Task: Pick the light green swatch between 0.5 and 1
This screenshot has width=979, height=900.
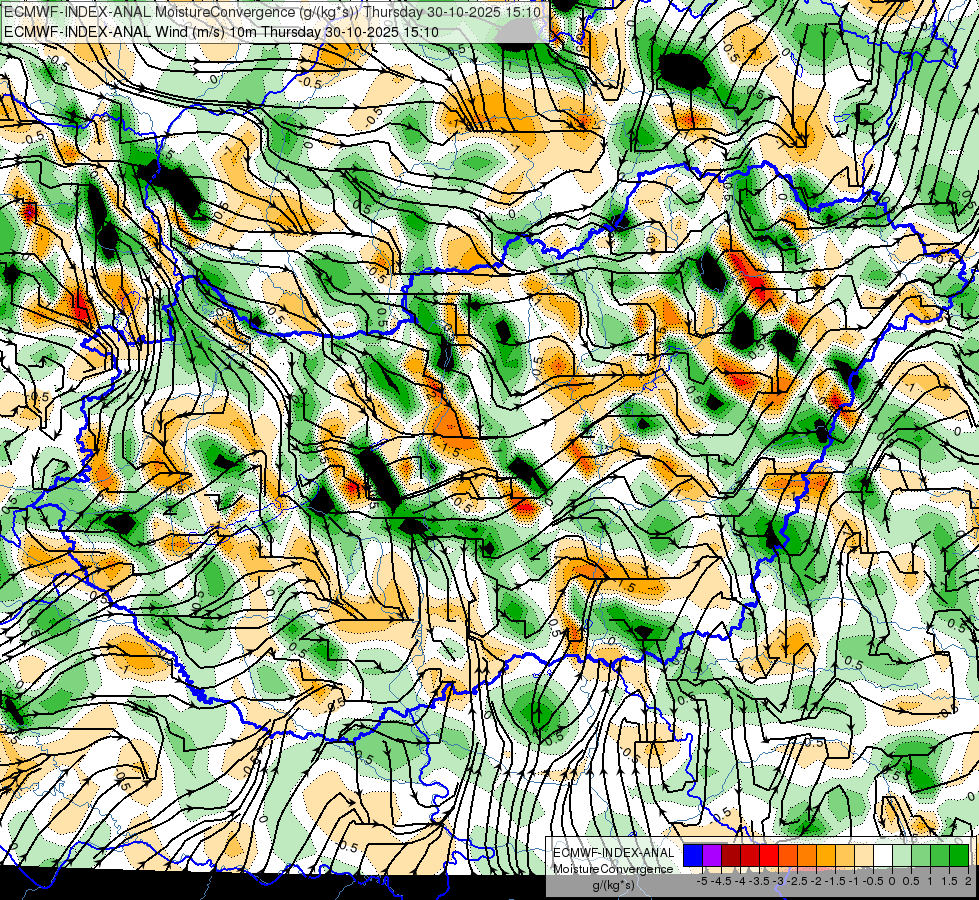Action: click(x=921, y=856)
